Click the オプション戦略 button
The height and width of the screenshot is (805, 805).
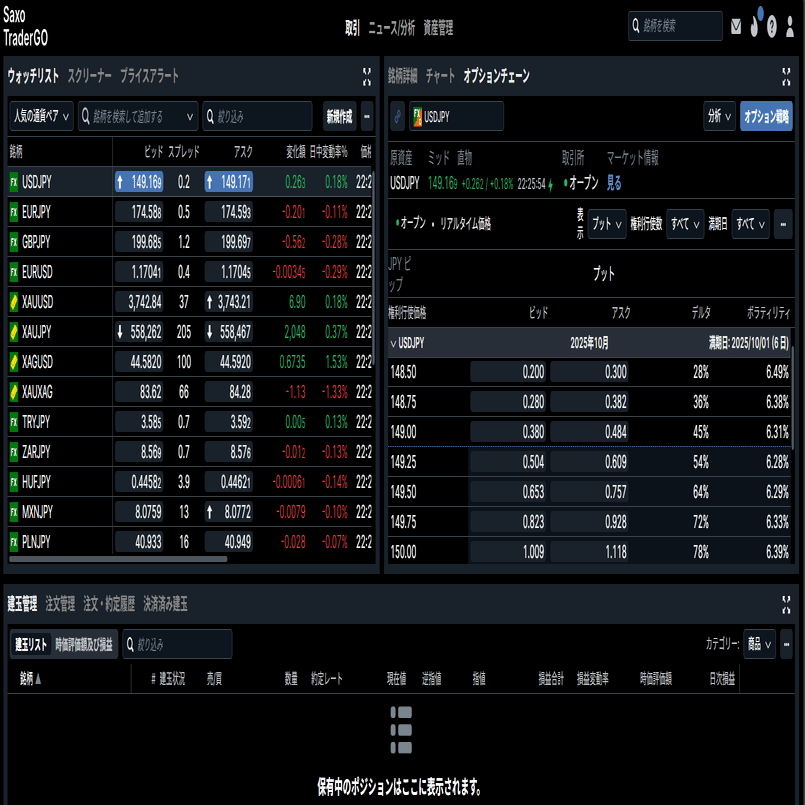pyautogui.click(x=766, y=116)
